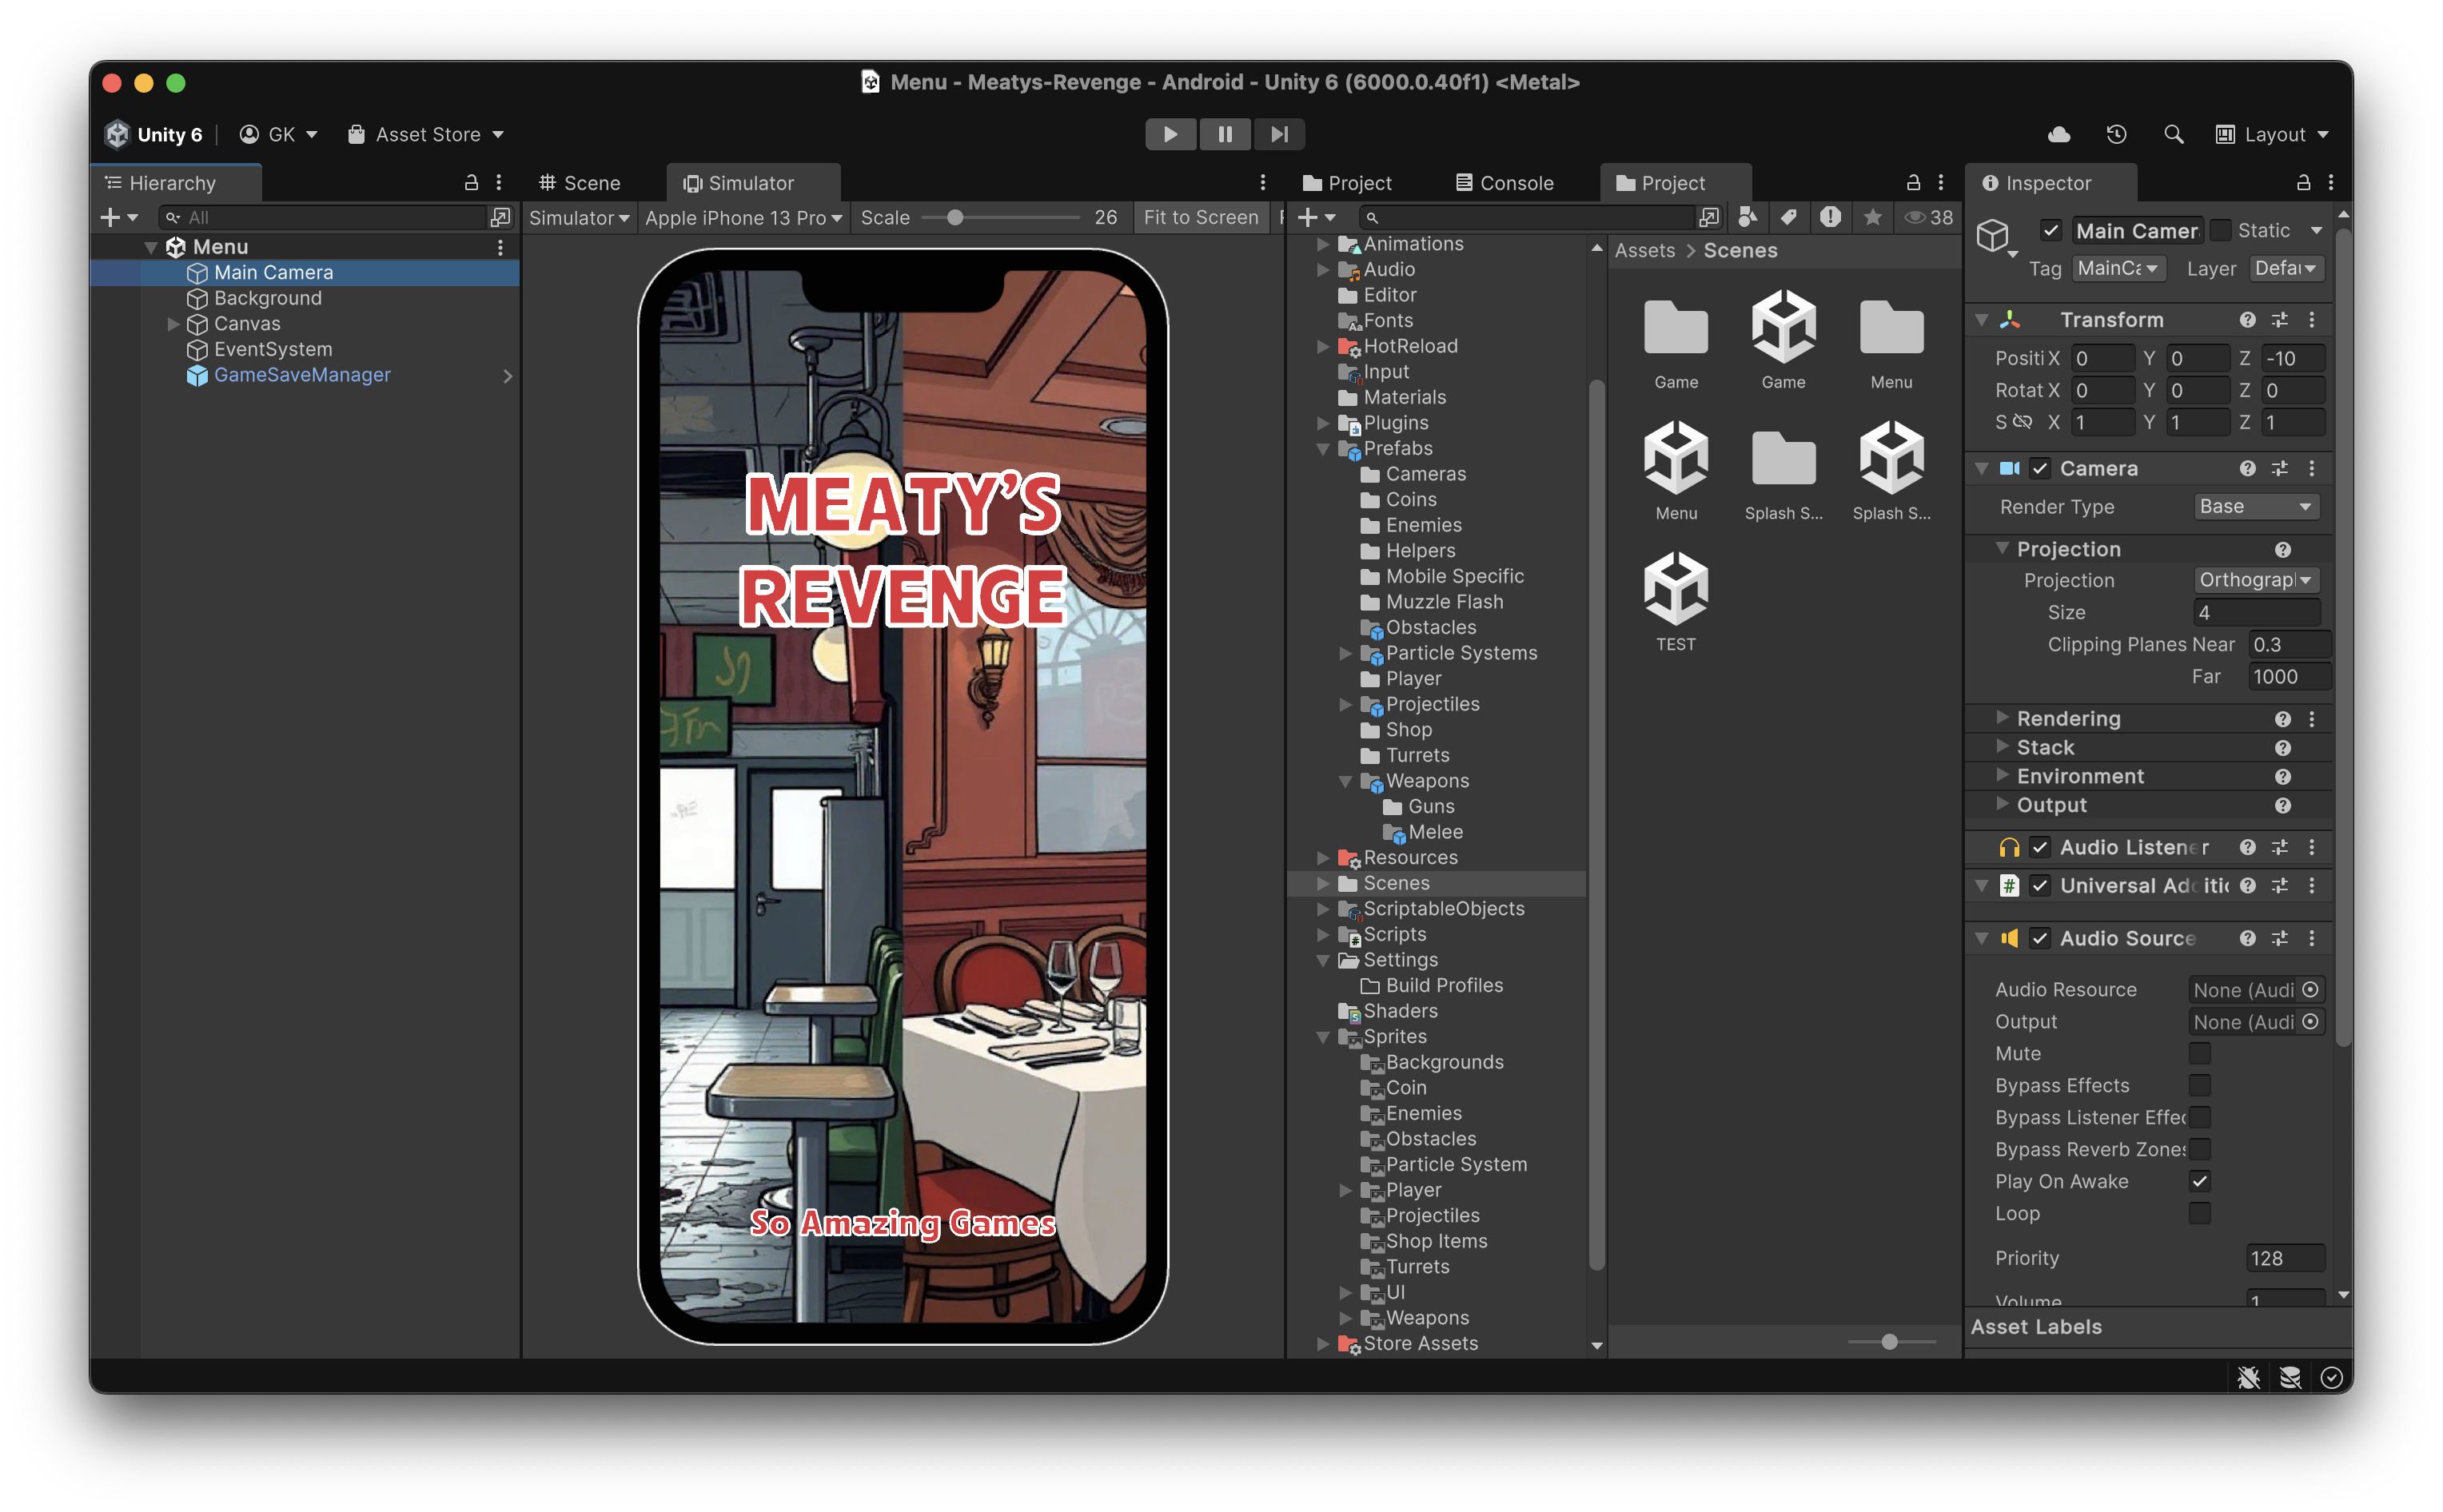This screenshot has width=2443, height=1512.
Task: Open the GK account dropdown
Action: point(279,134)
